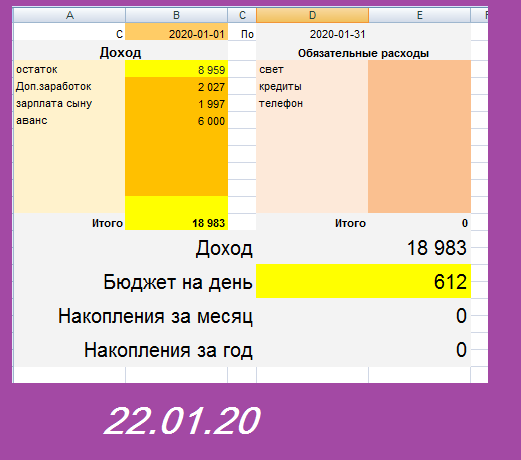Image resolution: width=521 pixels, height=460 pixels.
Task: Click empty amount cell beside 'телефон'
Action: click(x=419, y=103)
